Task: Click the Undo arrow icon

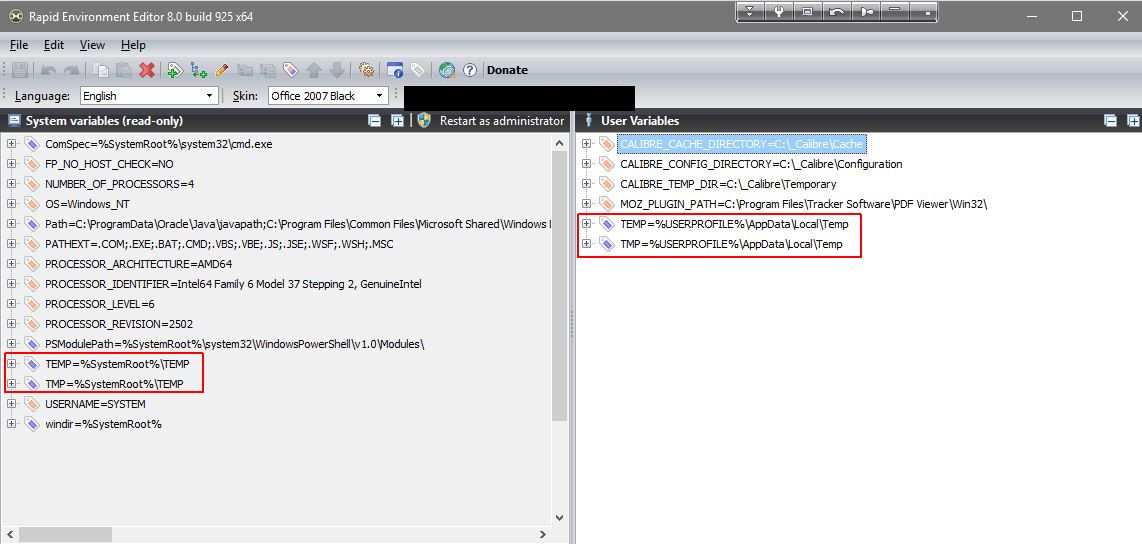Action: tap(49, 70)
